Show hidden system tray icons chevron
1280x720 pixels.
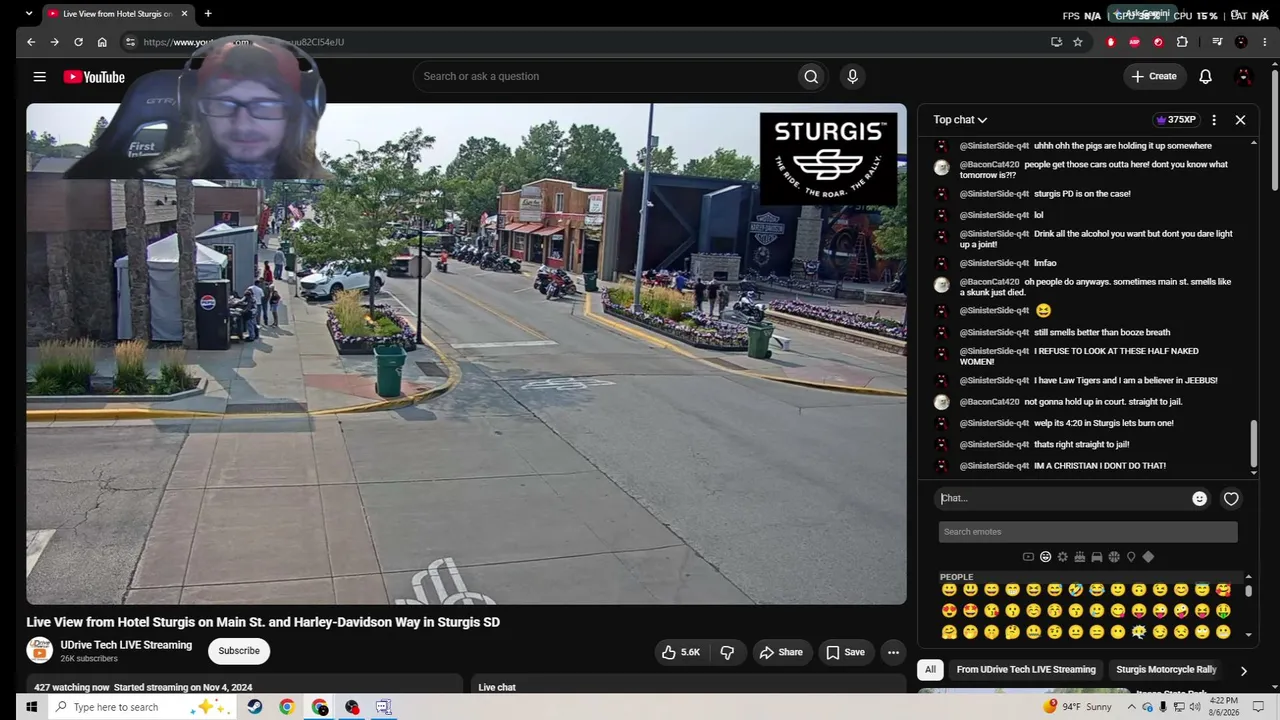1131,707
